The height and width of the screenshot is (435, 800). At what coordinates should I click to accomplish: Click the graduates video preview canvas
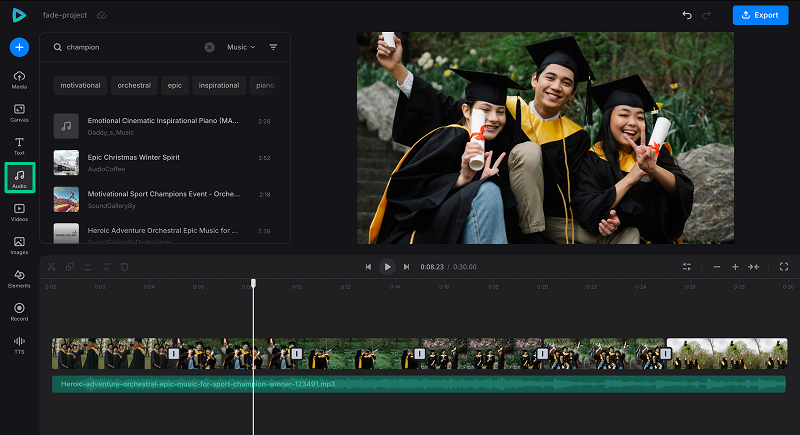(545, 138)
